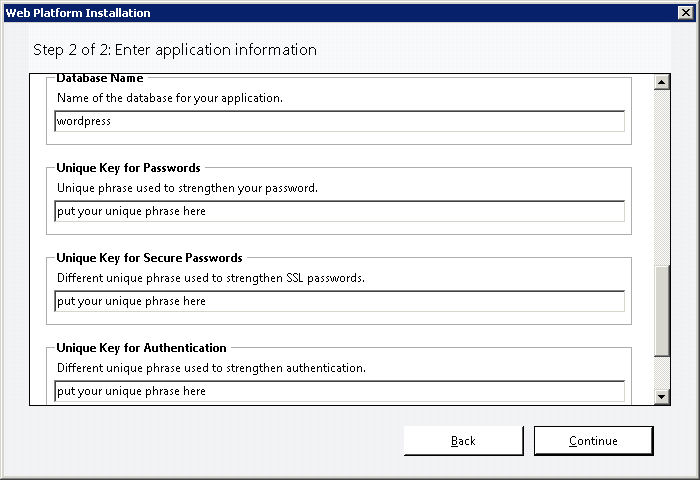
Task: Click the Unique Key for Secure Passwords heading
Action: pos(150,258)
